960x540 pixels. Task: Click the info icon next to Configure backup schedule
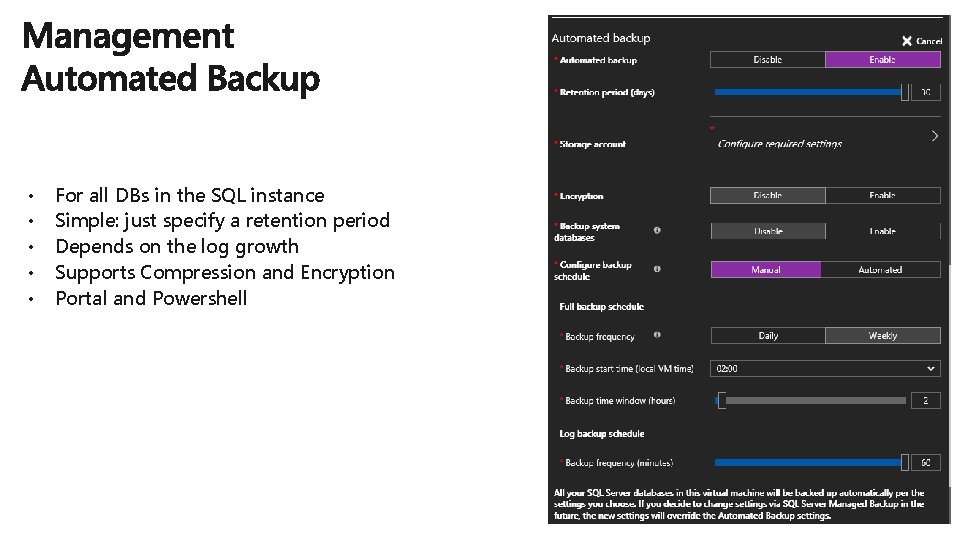(657, 268)
